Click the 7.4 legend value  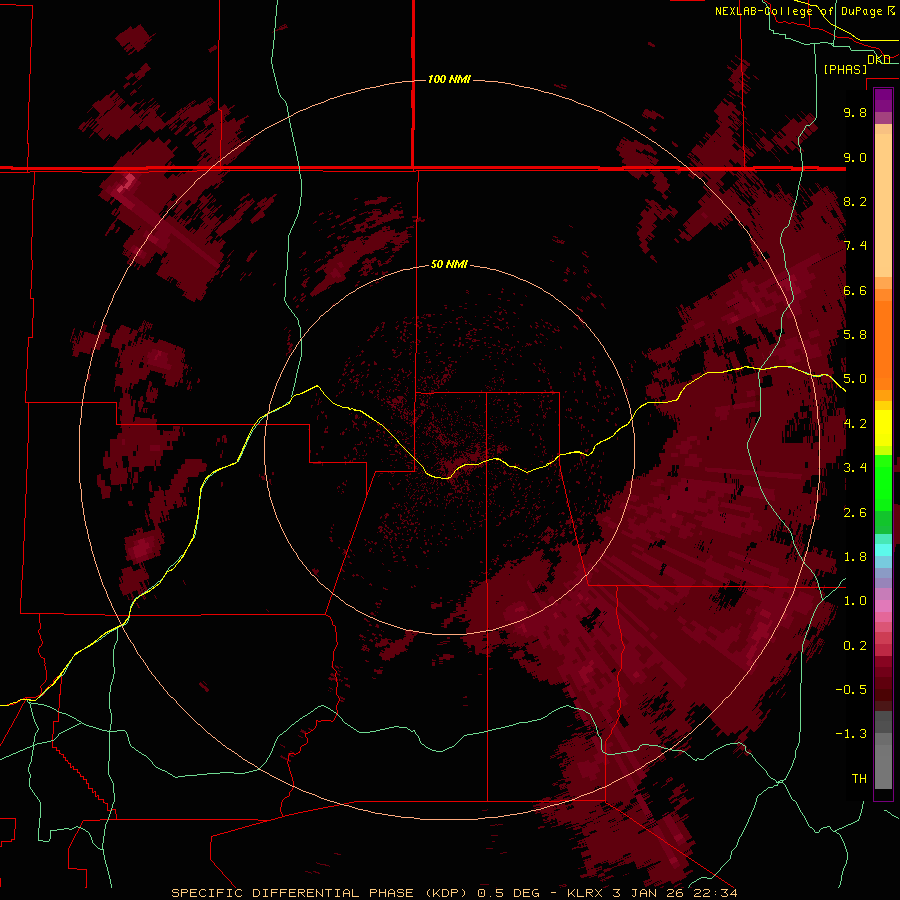[855, 246]
